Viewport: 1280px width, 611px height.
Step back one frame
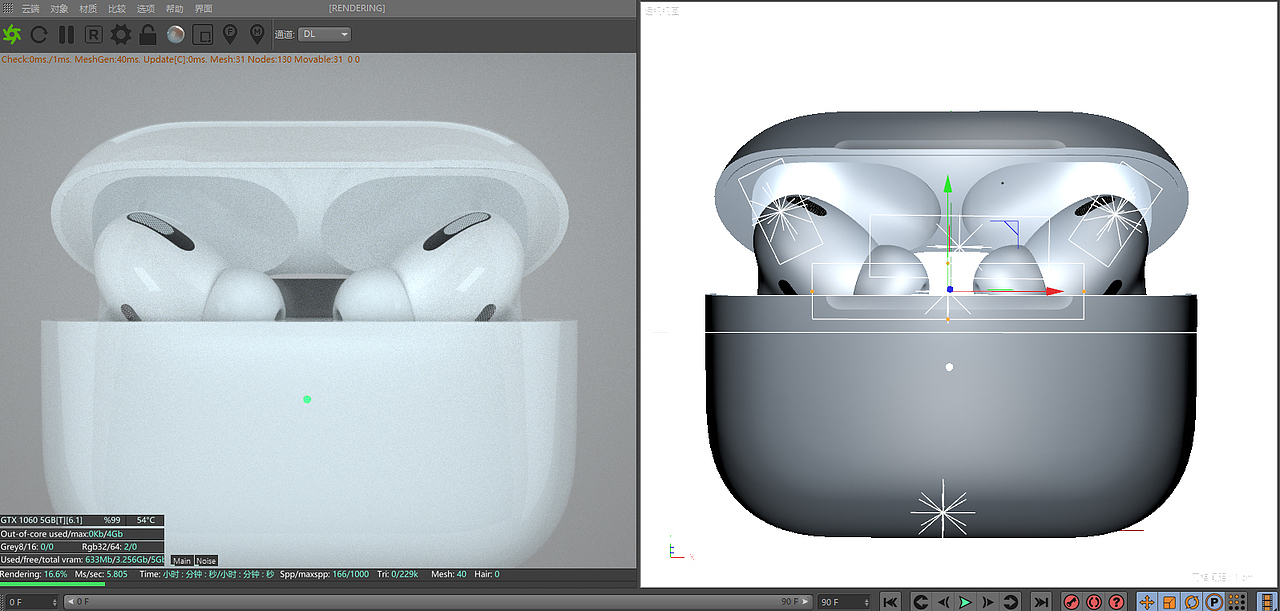pos(943,602)
